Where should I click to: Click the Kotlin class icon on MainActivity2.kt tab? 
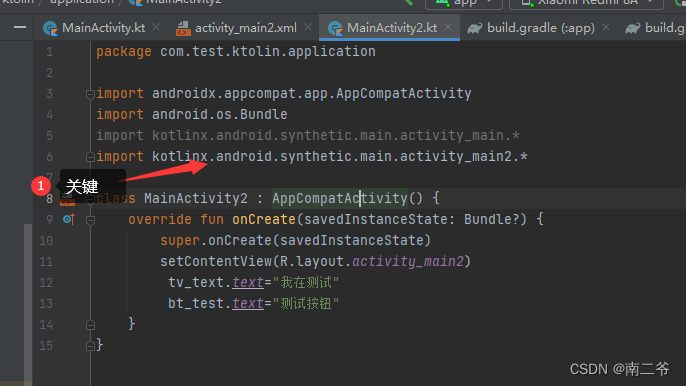click(x=335, y=28)
